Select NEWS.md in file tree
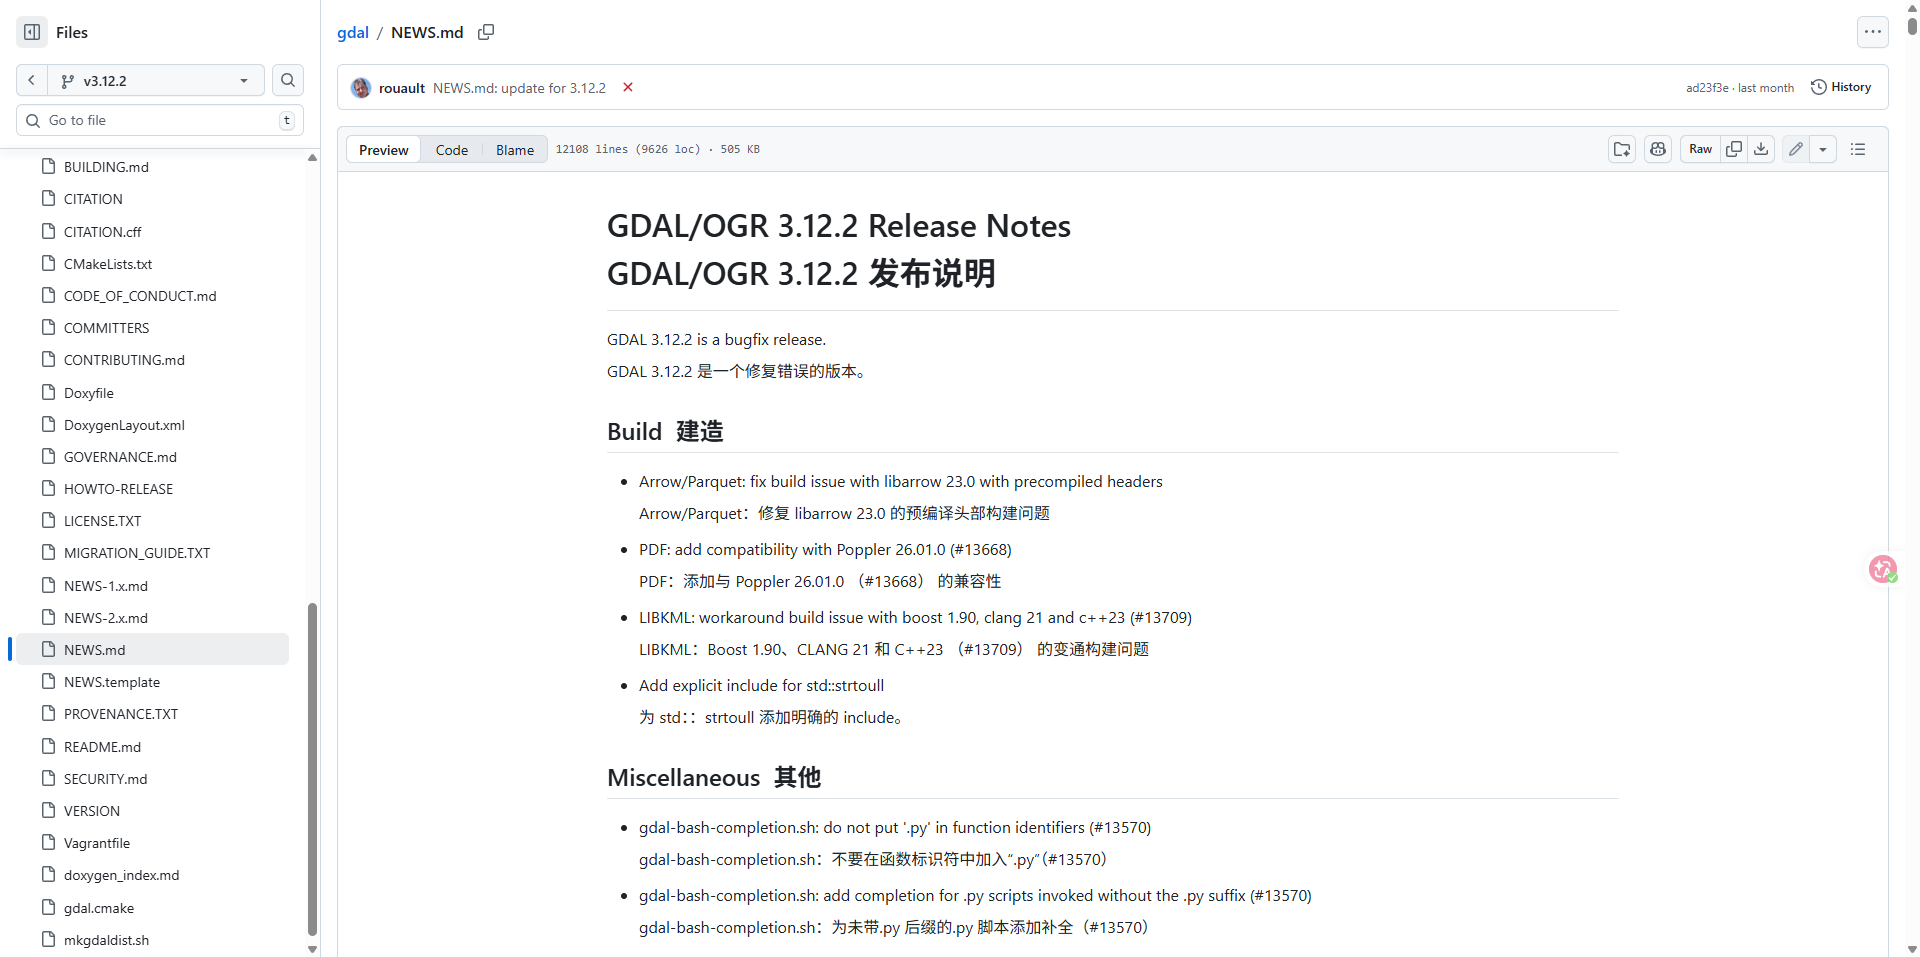The height and width of the screenshot is (957, 1920). click(x=152, y=650)
